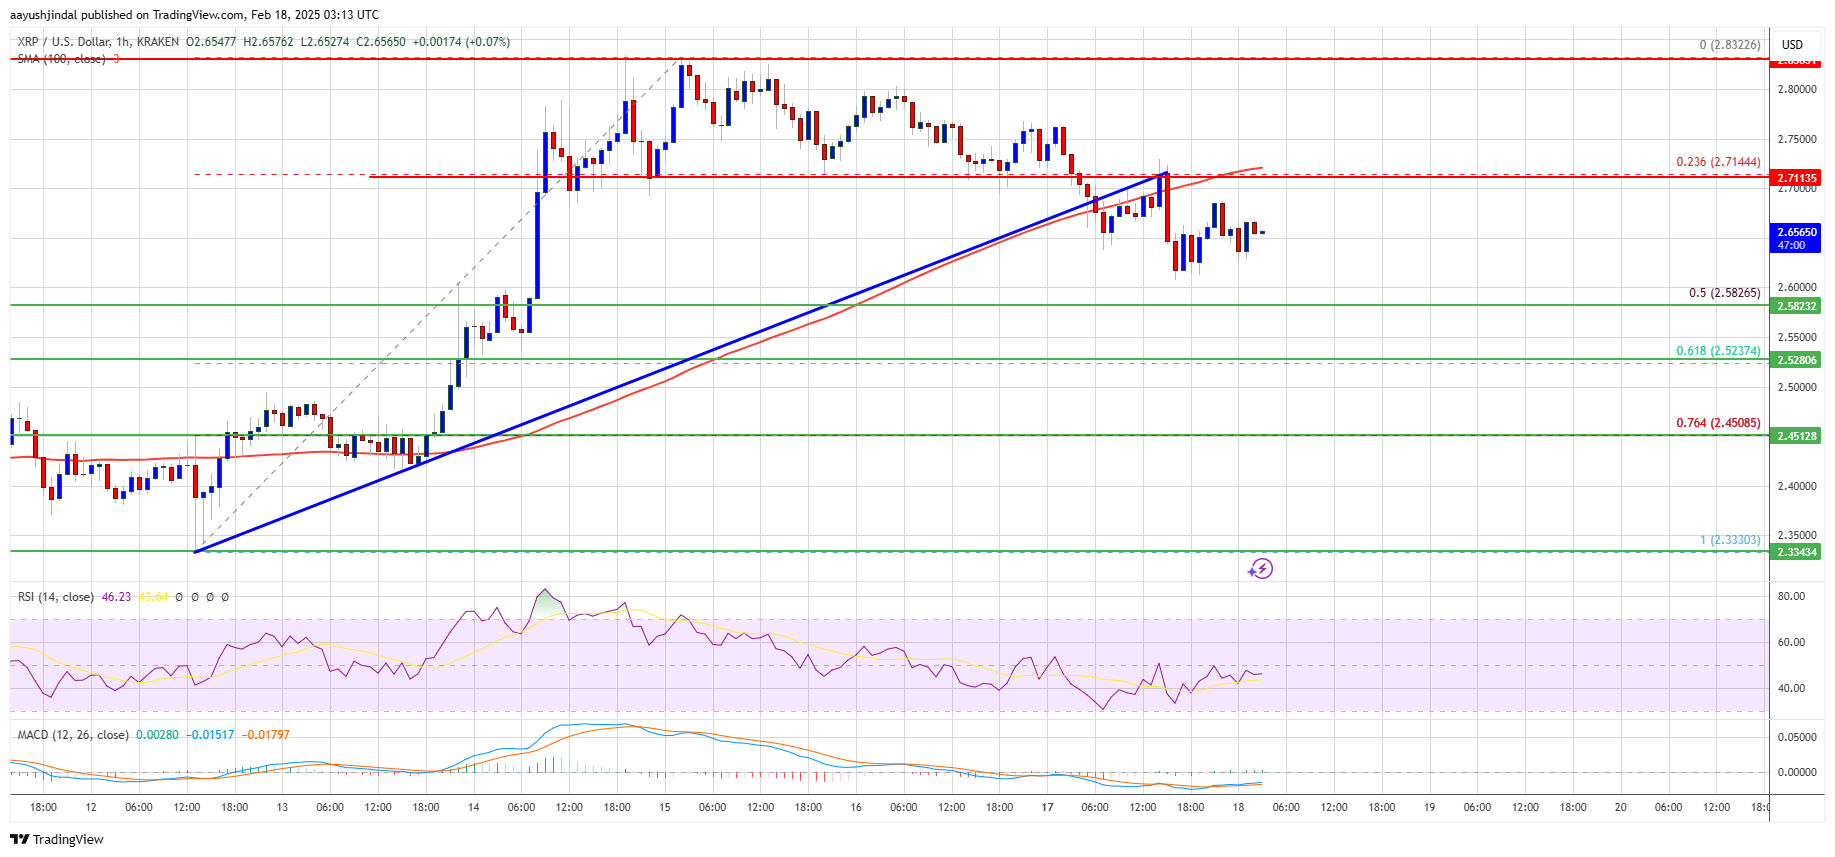Viewport: 1835px width, 857px height.
Task: Click the green 2.52806 price axis label
Action: [1796, 360]
